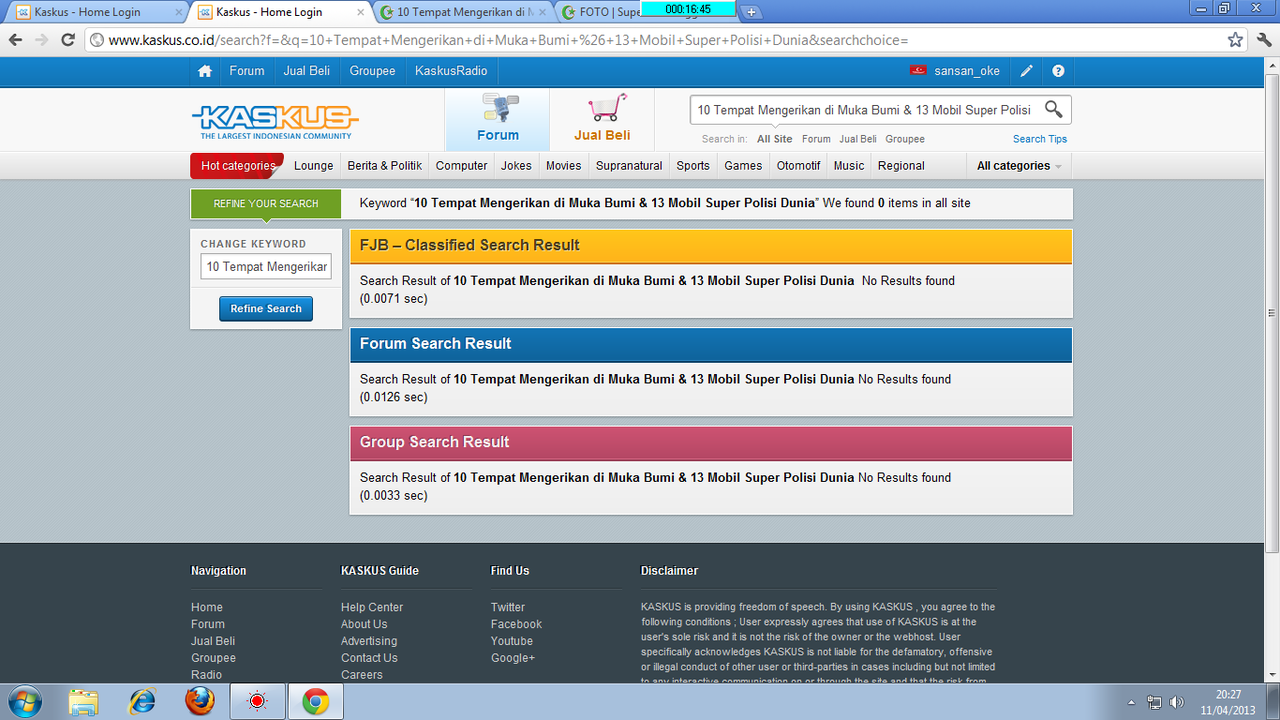1280x720 pixels.
Task: Open the screen recorder taskbar icon
Action: [258, 702]
